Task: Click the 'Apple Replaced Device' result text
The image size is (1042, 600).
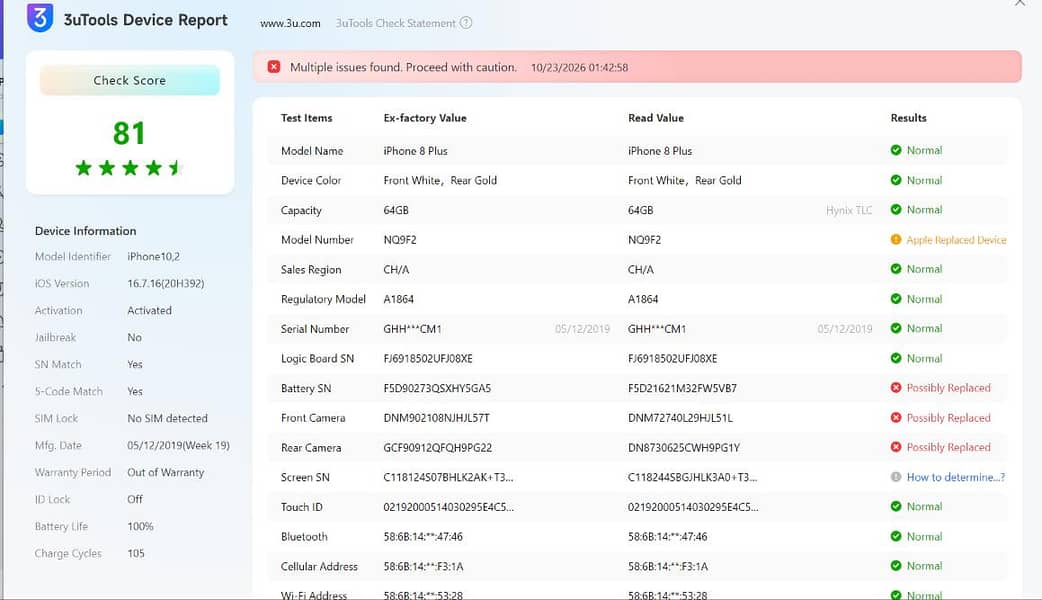Action: (956, 240)
